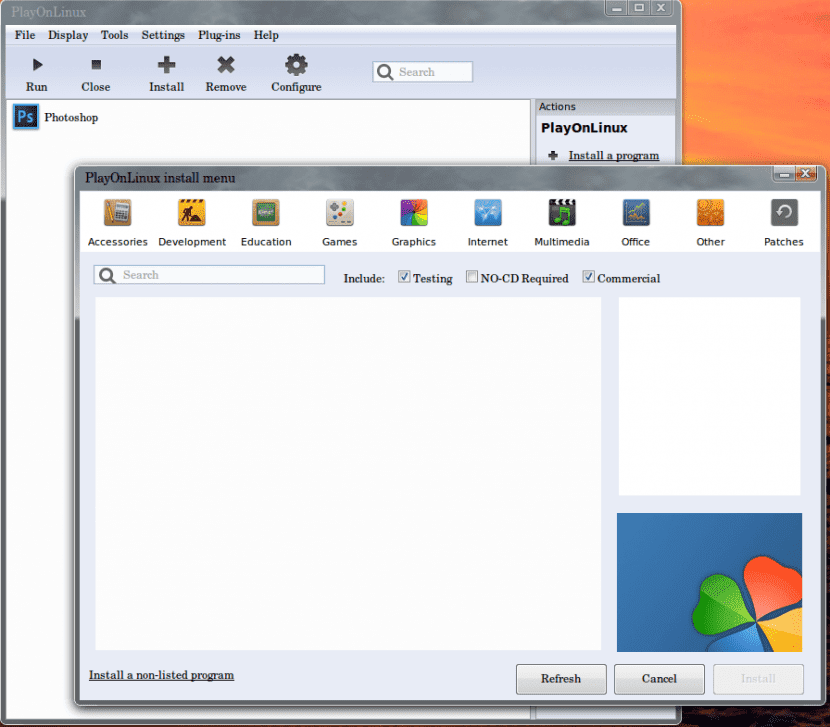Minimize the install menu dialog
The height and width of the screenshot is (727, 830).
(784, 174)
